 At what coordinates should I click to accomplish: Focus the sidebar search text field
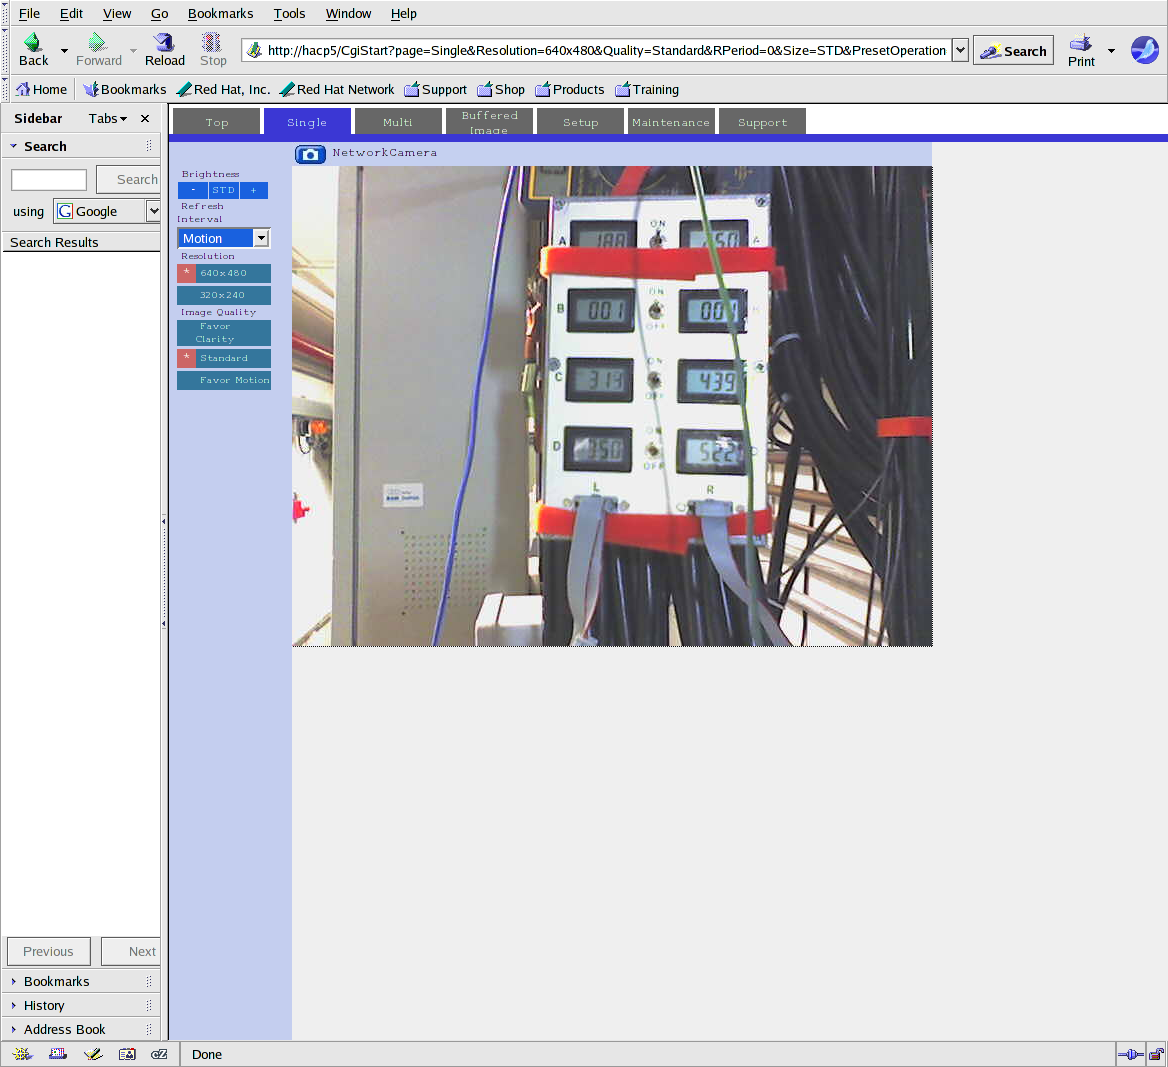49,180
